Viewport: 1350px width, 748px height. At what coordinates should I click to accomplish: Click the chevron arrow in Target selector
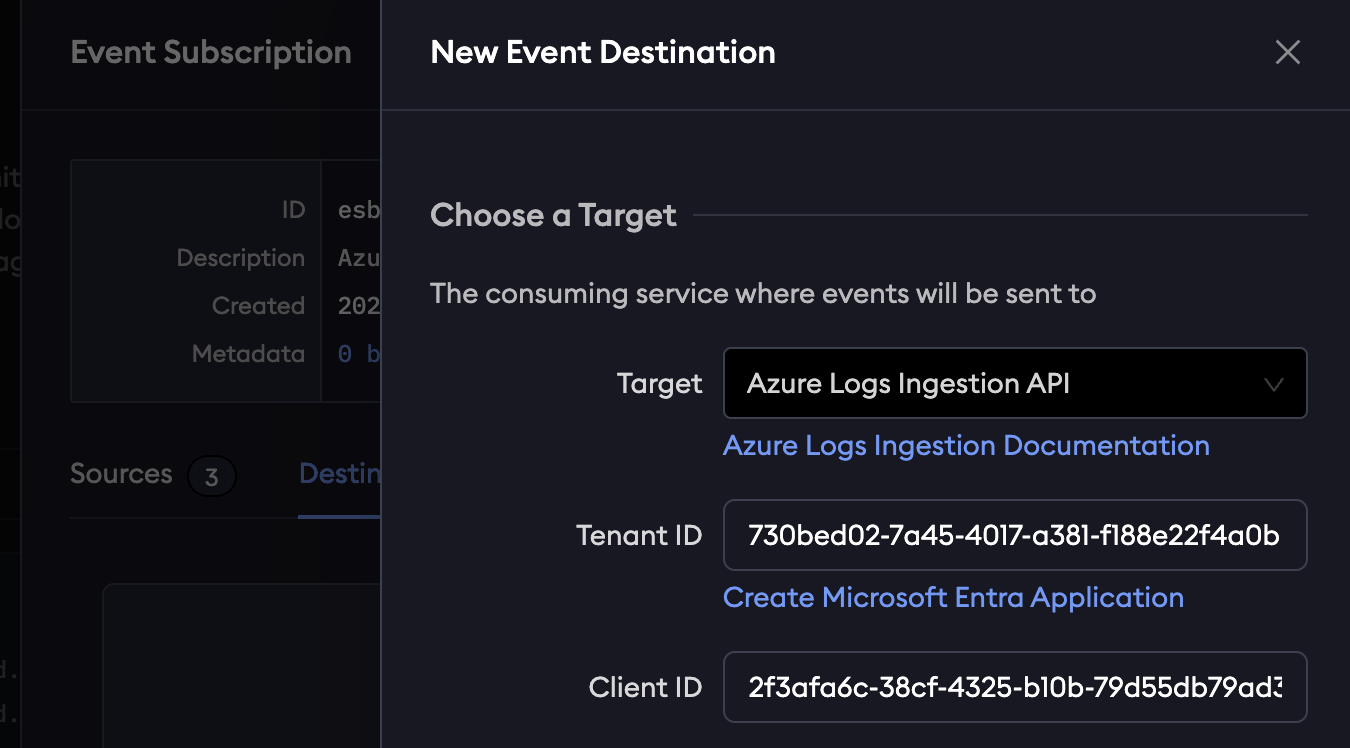(1273, 384)
